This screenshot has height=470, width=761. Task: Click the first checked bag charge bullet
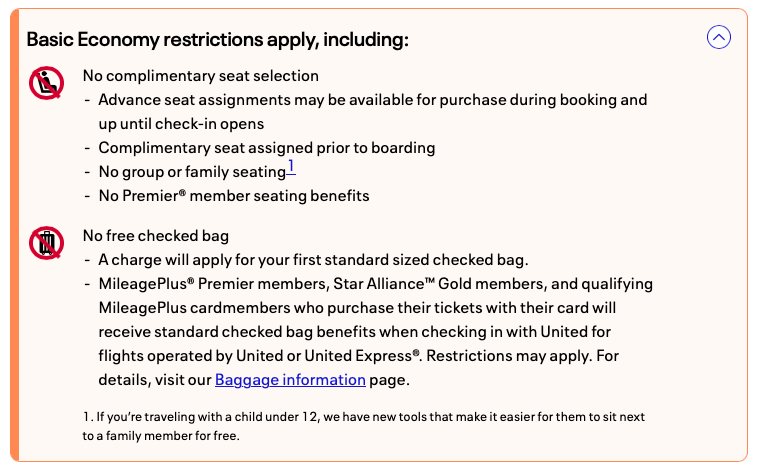(312, 260)
